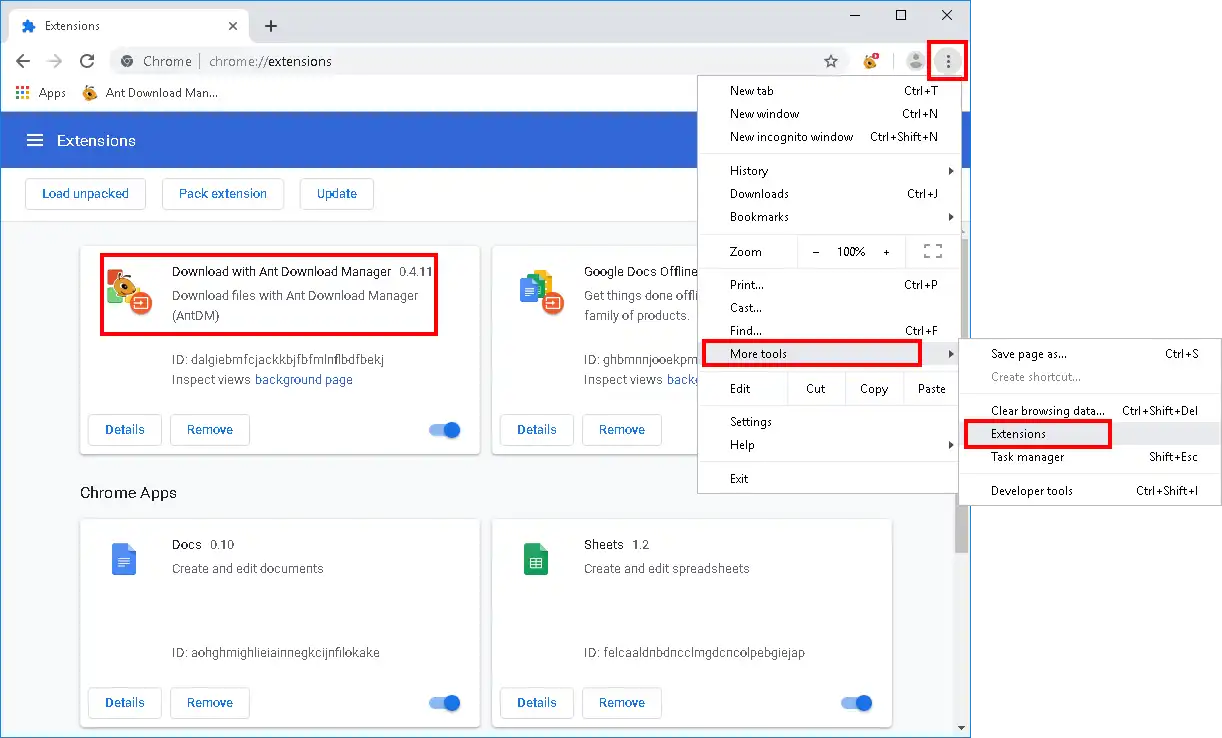Open Details for Google Docs Offline
The width and height of the screenshot is (1222, 738).
tap(537, 430)
